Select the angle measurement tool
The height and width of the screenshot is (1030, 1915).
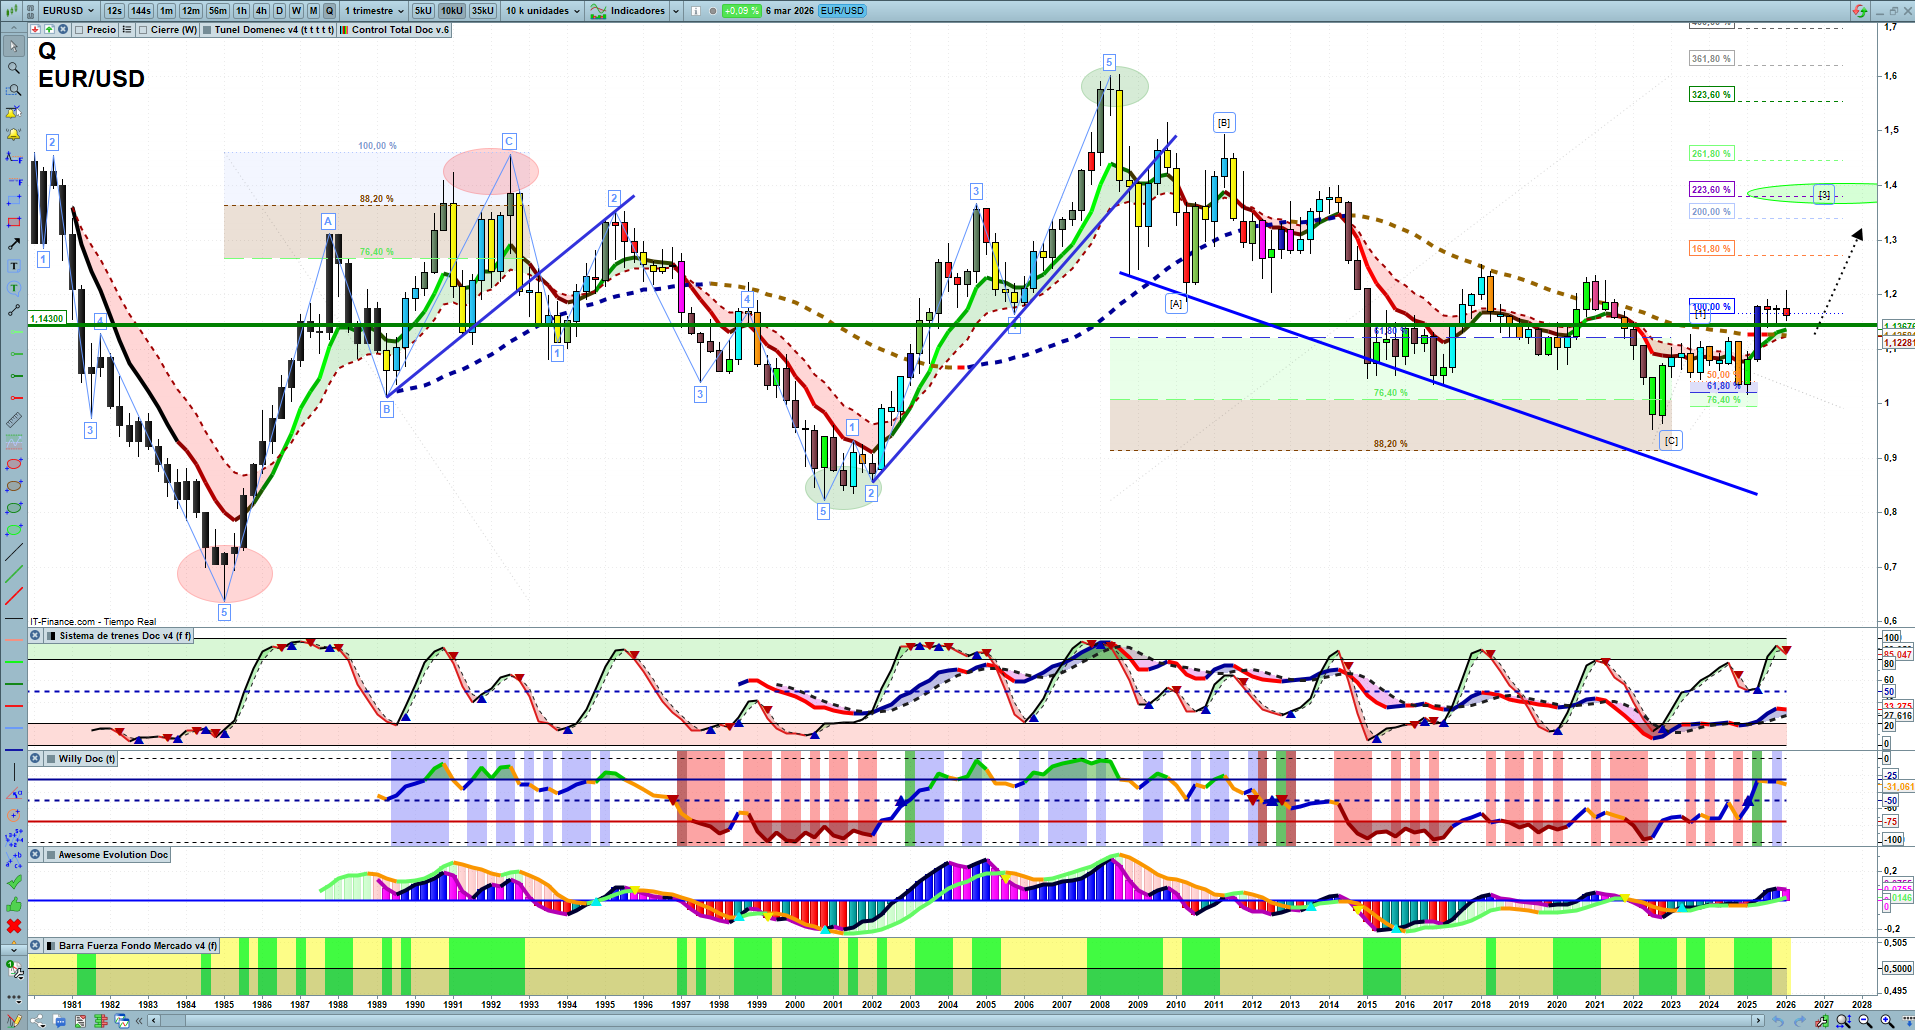[x=14, y=794]
